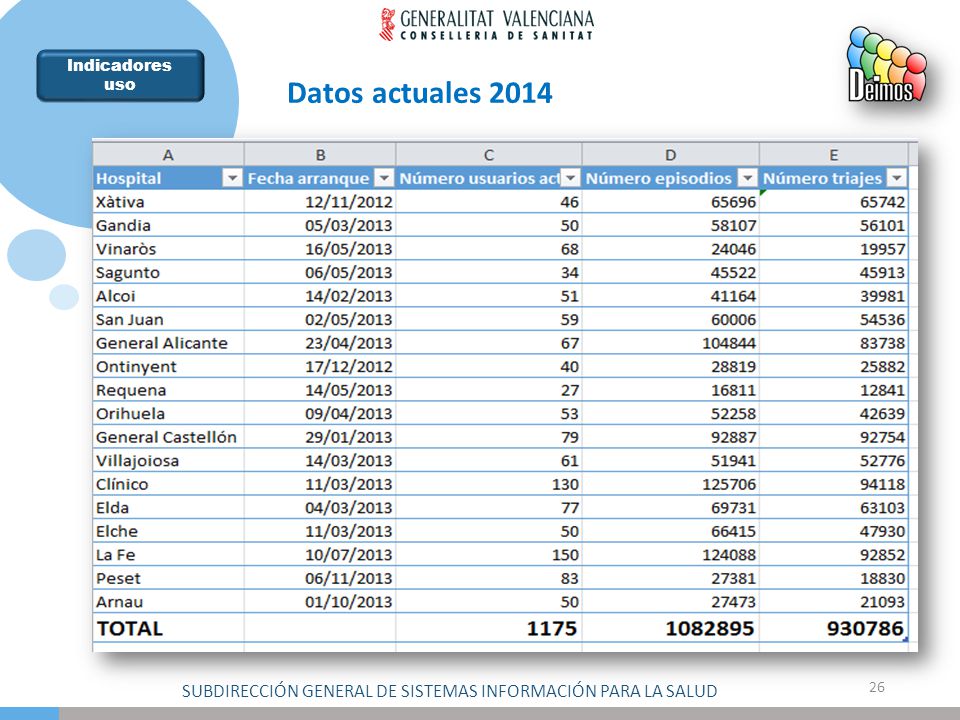Select the Alcoi hospital cell
The height and width of the screenshot is (720, 960).
coord(168,296)
